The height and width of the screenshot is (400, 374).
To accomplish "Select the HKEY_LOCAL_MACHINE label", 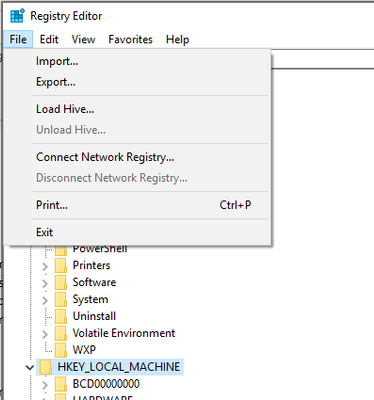I will click(x=119, y=367).
